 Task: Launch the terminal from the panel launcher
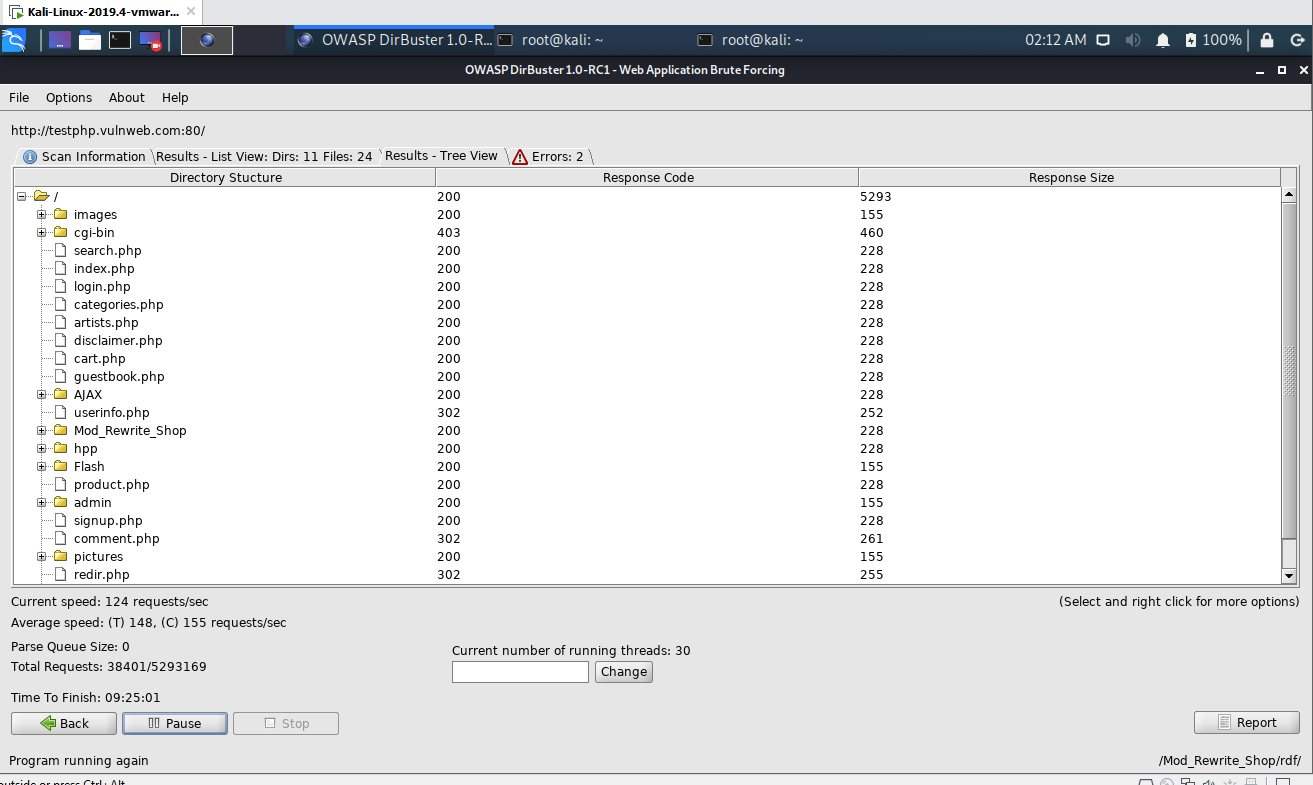pos(120,40)
